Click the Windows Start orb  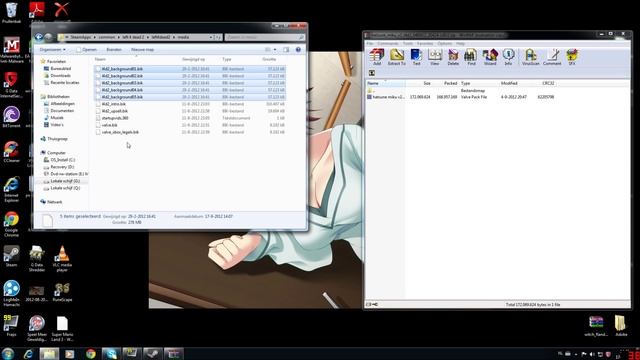tap(8, 353)
